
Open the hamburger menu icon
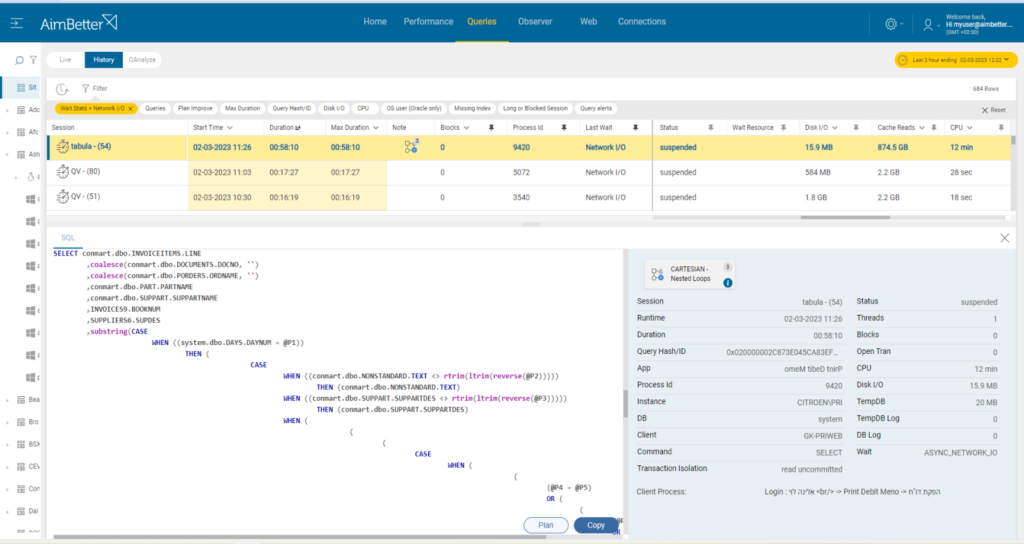click(17, 24)
